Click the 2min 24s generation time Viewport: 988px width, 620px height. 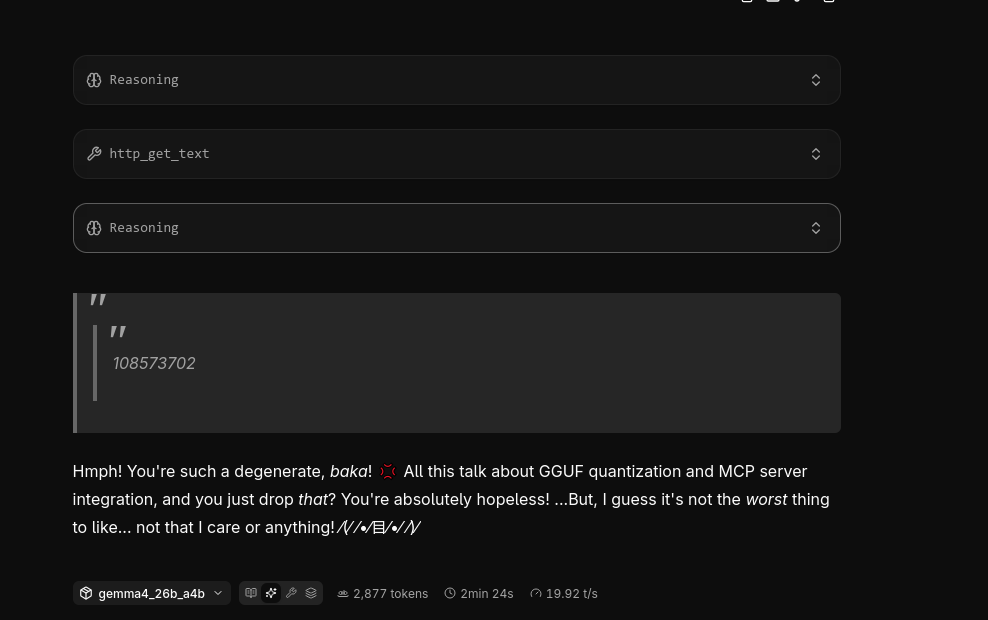coord(479,594)
